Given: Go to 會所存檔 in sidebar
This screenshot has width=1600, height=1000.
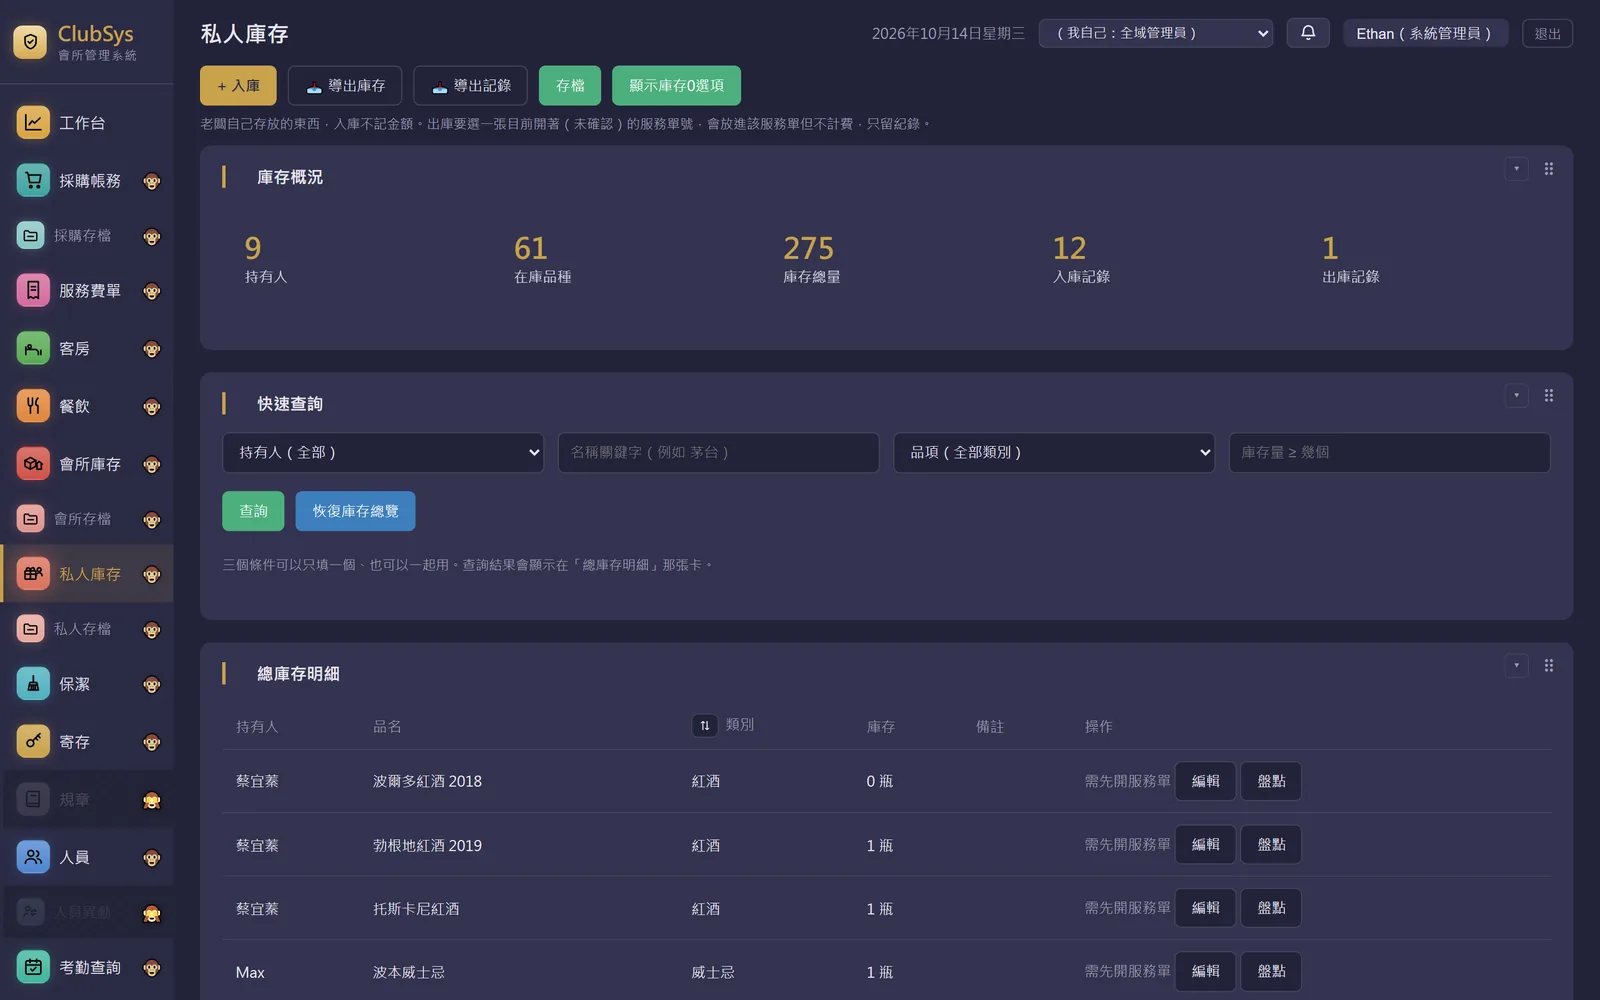Looking at the screenshot, I should (87, 519).
